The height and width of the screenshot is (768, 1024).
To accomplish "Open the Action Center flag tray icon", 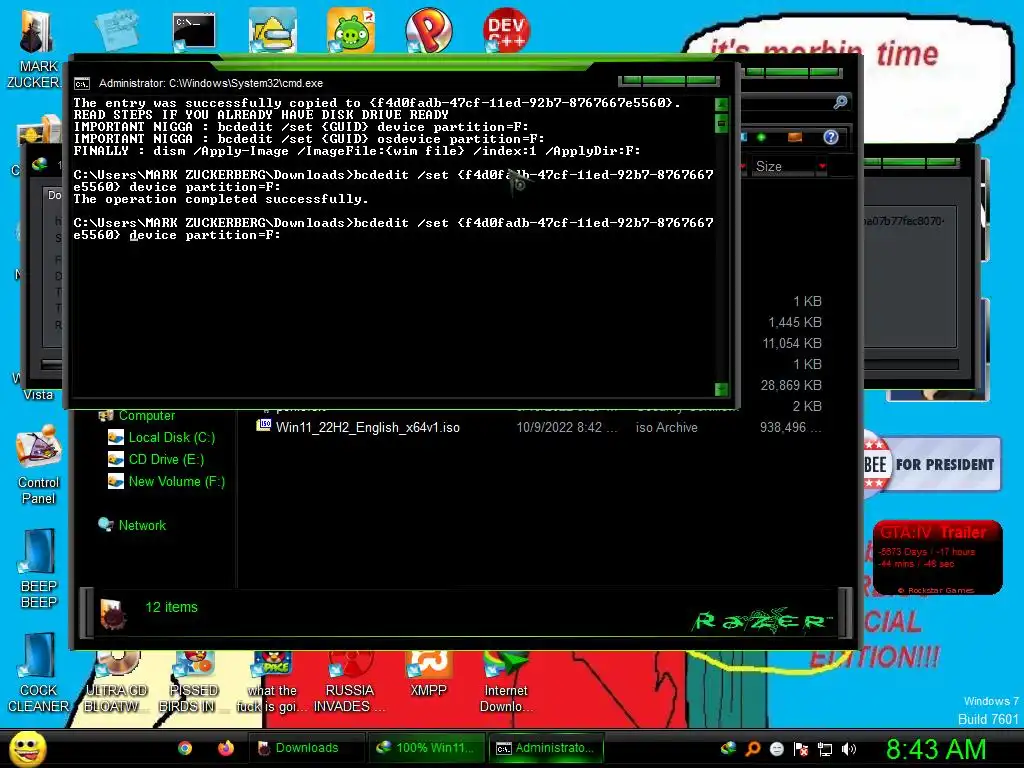I will tap(801, 748).
